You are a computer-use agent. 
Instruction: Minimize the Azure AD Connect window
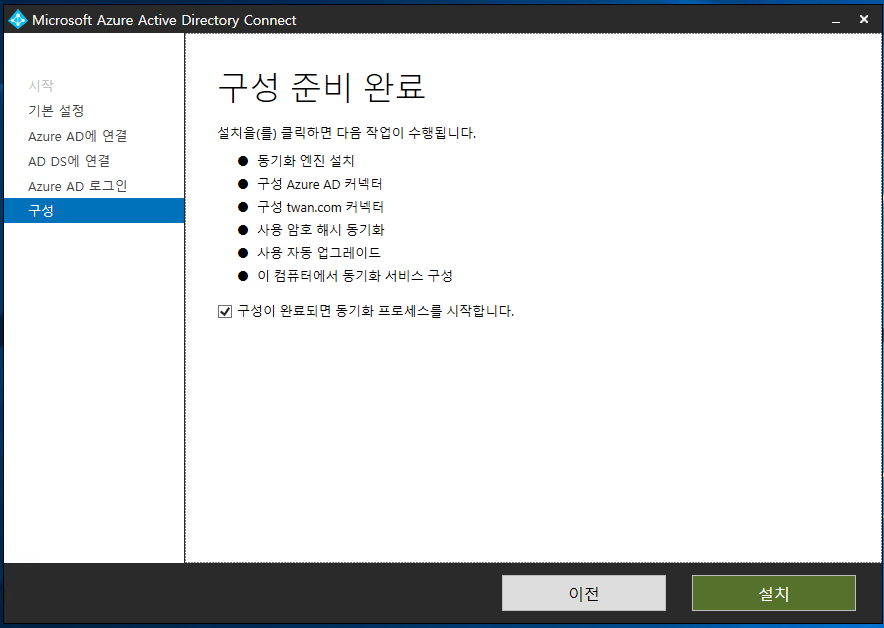coord(836,20)
